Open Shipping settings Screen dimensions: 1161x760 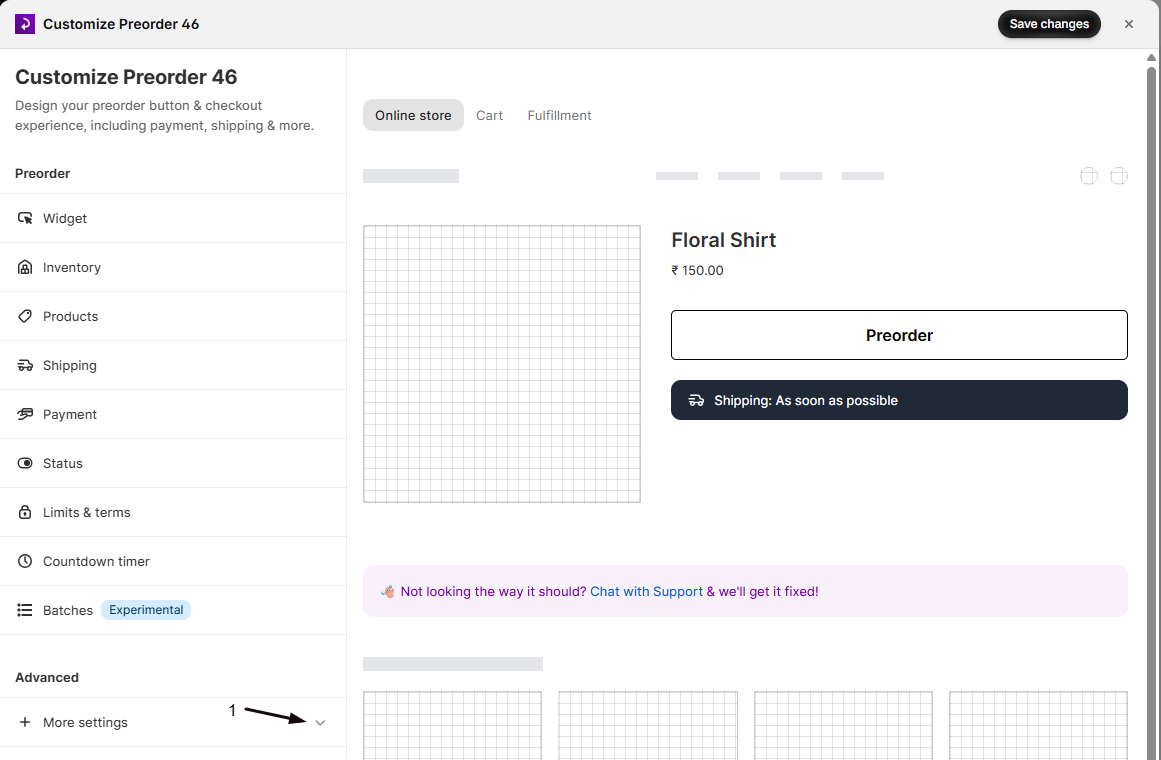[173, 365]
